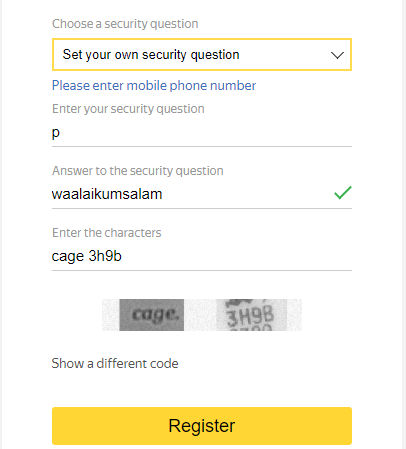
Task: Click the noisy gap between the captcha images
Action: [200, 315]
